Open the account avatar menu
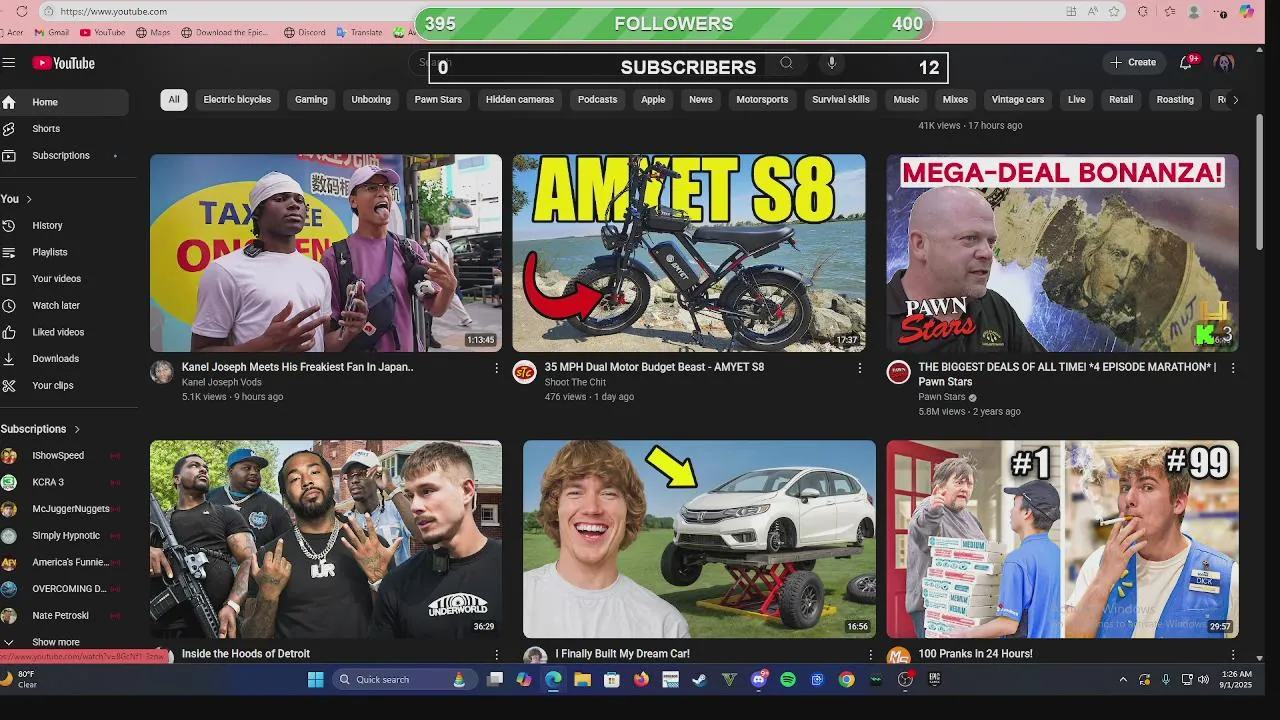 click(x=1224, y=62)
